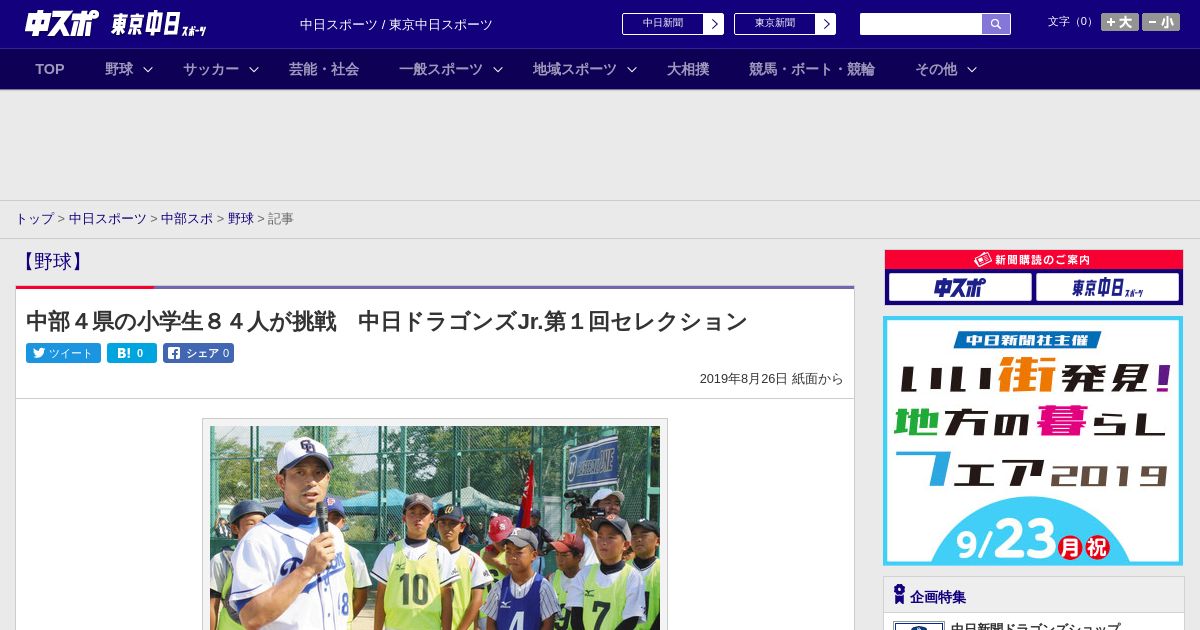
Task: Click arrow next to 東京新聞
Action: pos(826,24)
